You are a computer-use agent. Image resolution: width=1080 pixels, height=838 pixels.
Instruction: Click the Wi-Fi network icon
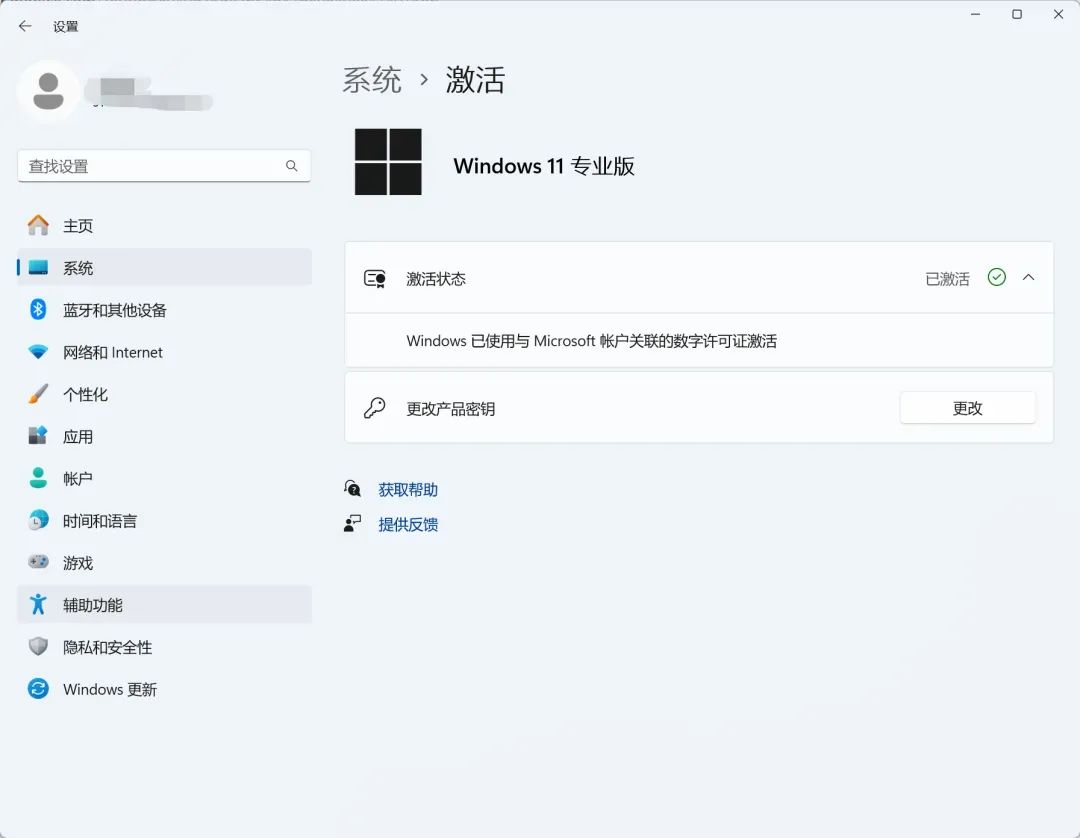coord(39,352)
